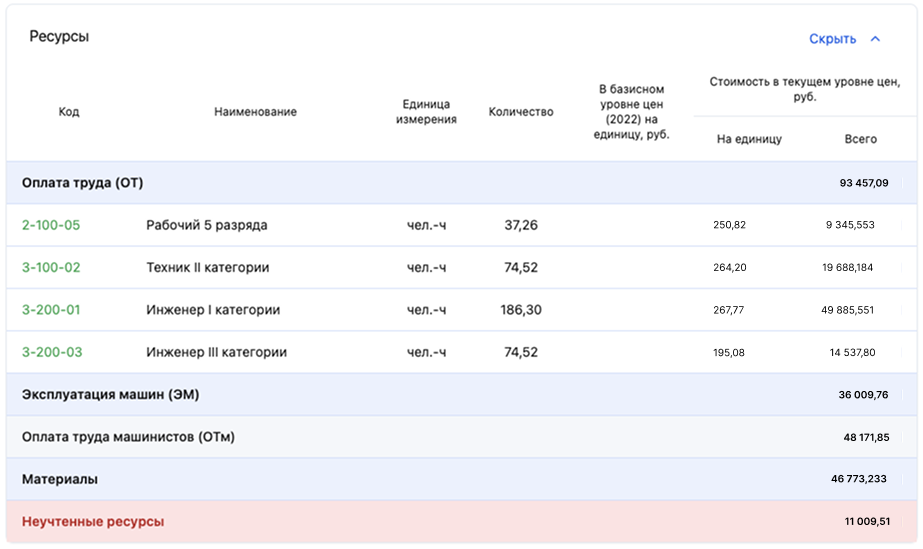Select machine operation total 36 009,76
Viewport: 923px width, 549px height.
point(863,395)
